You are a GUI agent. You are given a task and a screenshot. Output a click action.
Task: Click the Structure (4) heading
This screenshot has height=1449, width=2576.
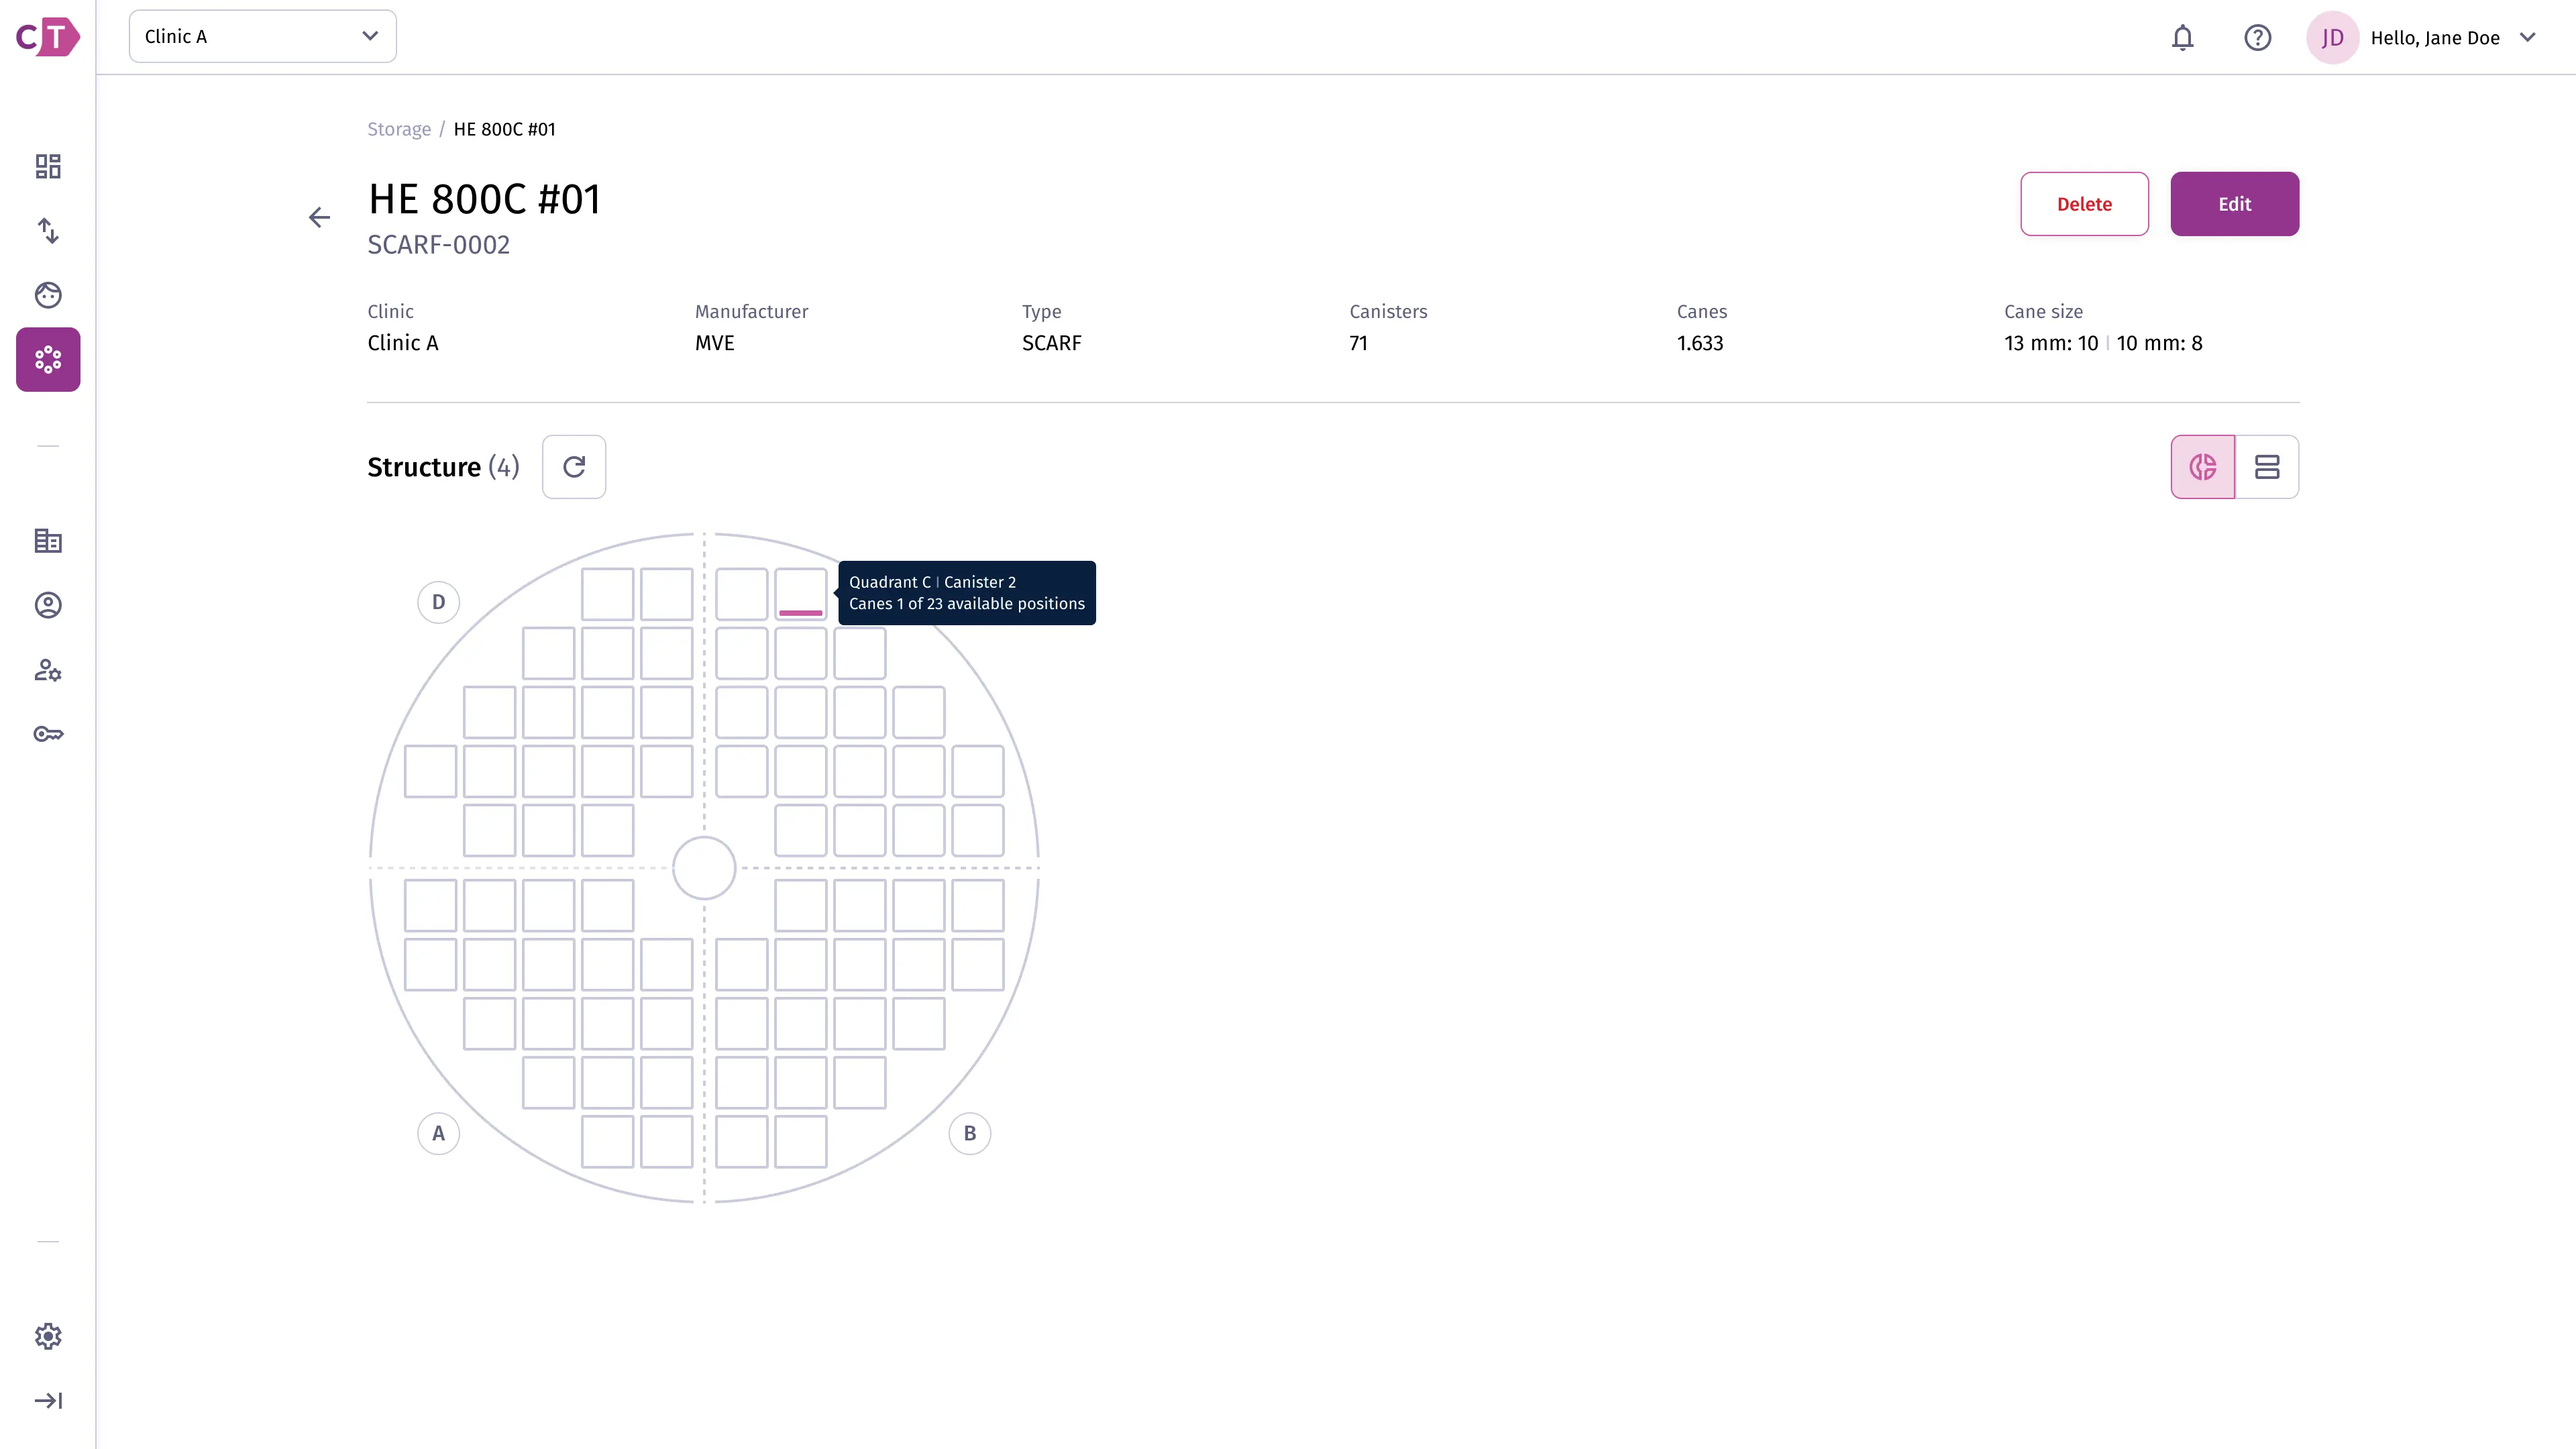443,467
